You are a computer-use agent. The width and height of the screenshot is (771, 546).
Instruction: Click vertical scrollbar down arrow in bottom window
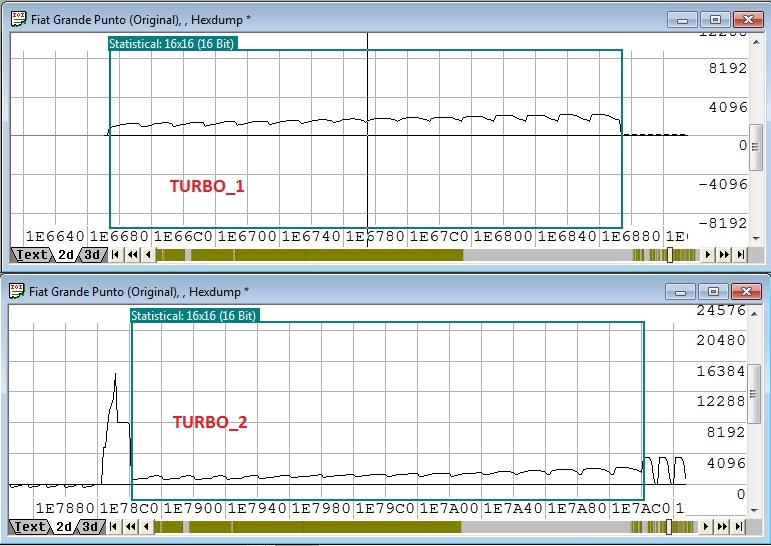754,511
